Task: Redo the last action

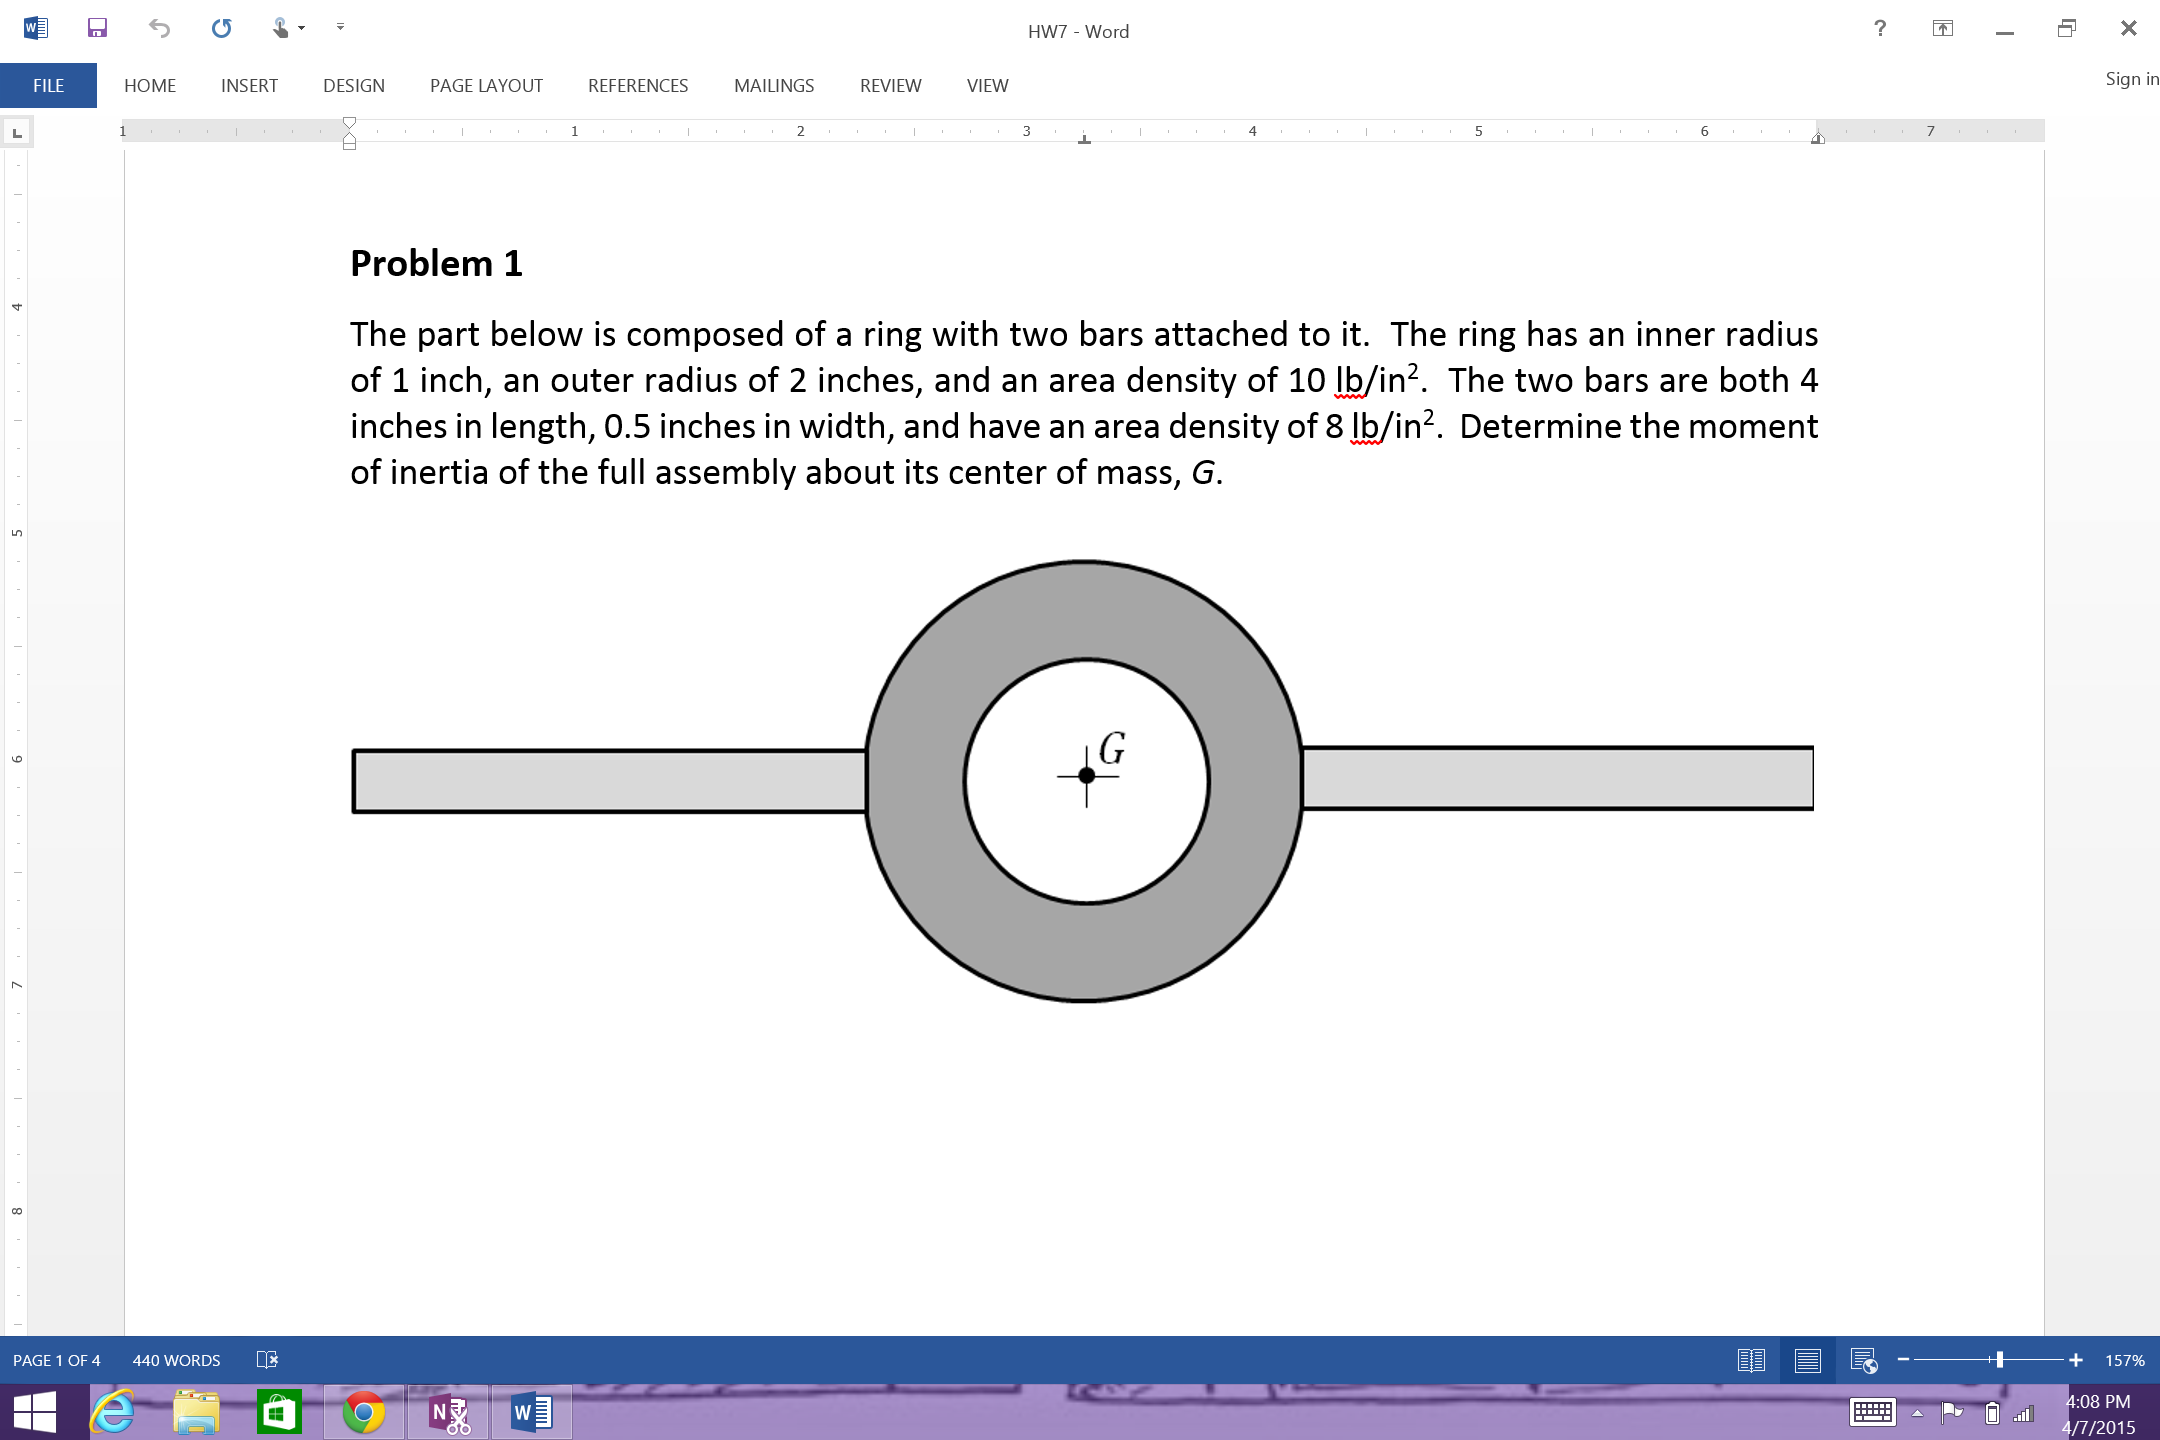Action: (x=222, y=28)
